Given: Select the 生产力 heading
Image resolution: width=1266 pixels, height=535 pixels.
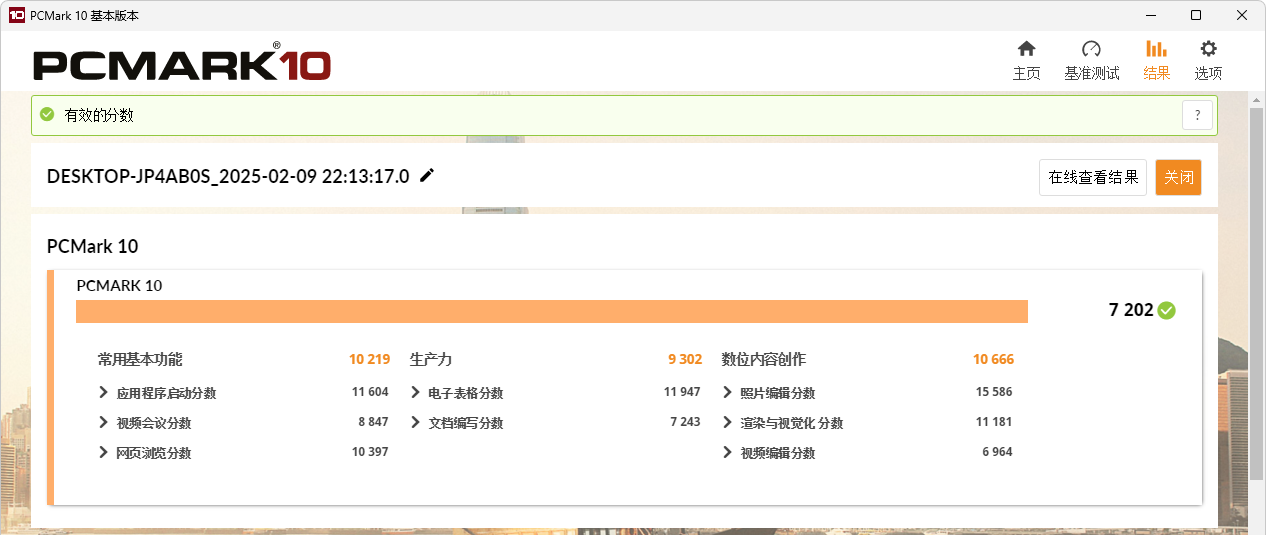Looking at the screenshot, I should tap(431, 359).
